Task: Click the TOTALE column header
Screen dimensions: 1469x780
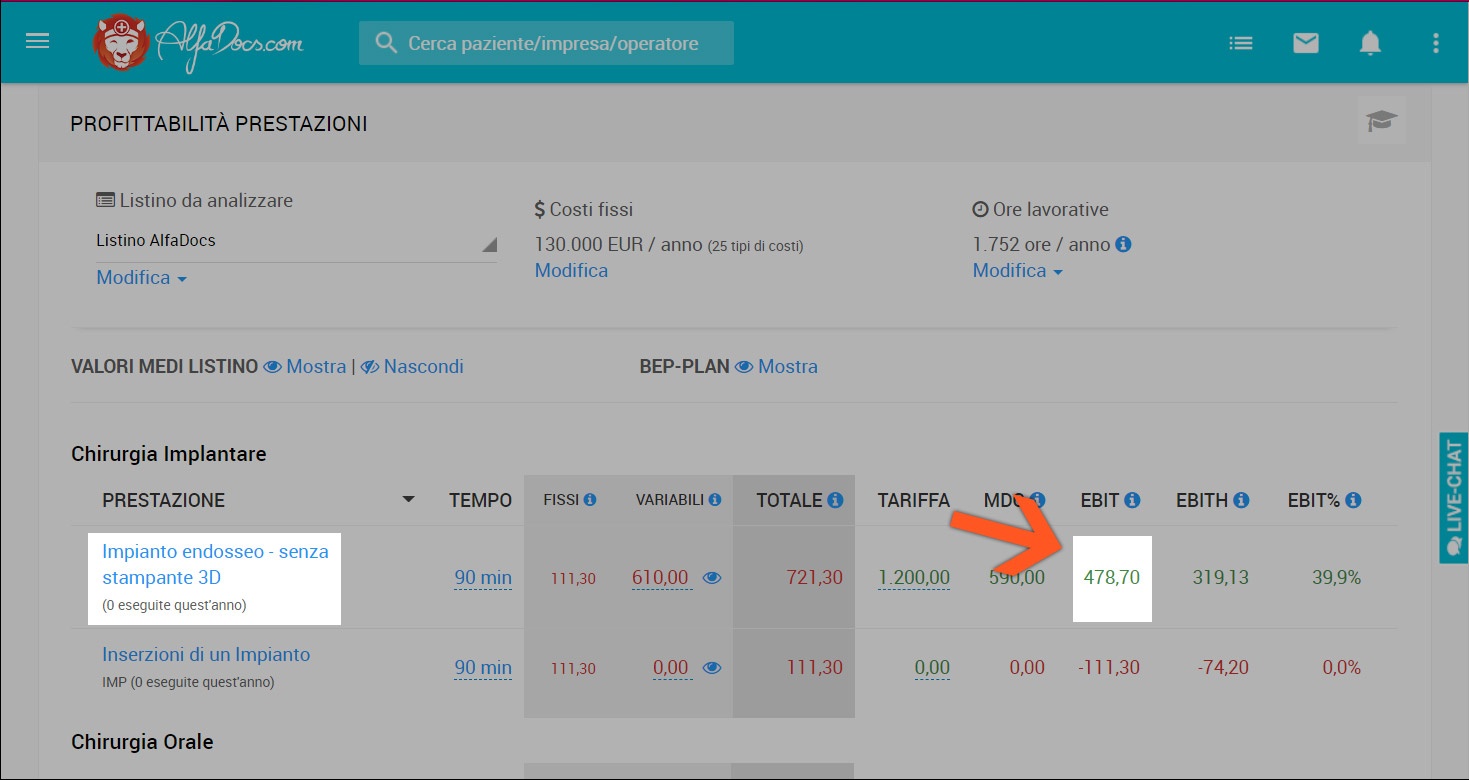Action: [x=789, y=500]
